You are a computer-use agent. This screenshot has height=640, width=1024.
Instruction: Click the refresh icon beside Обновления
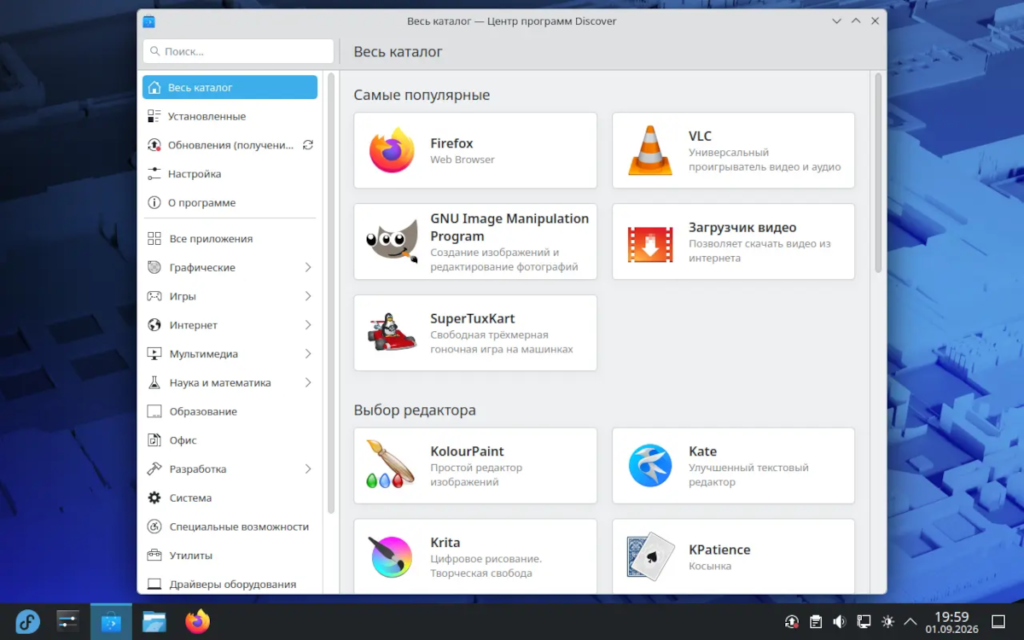coord(308,145)
